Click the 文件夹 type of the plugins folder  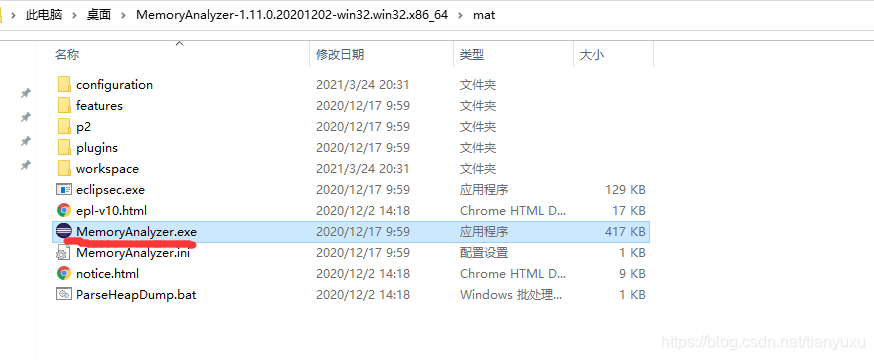[478, 148]
